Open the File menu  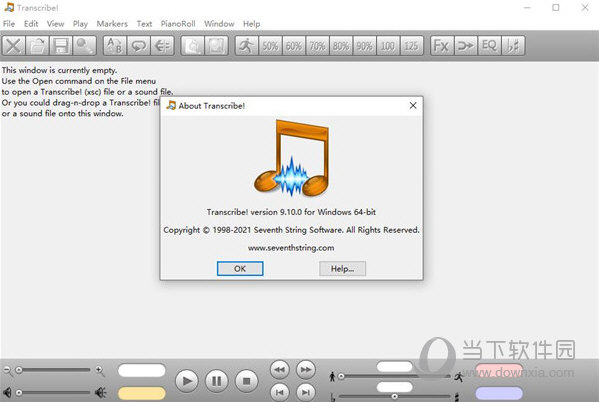coord(9,24)
